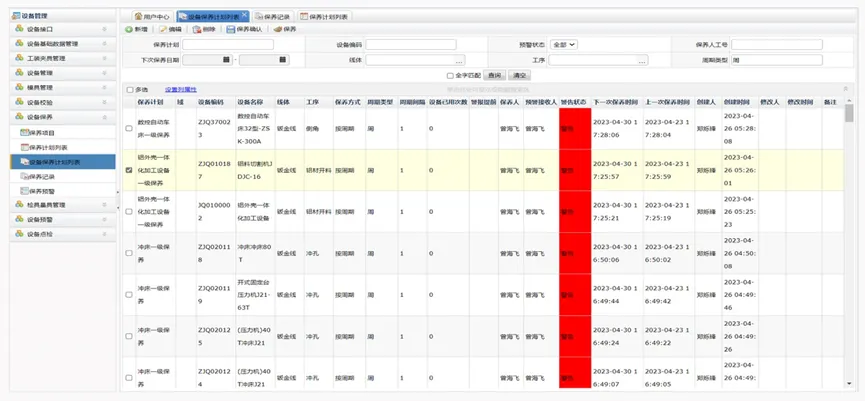Click the 保养 toolbar icon

(277, 29)
